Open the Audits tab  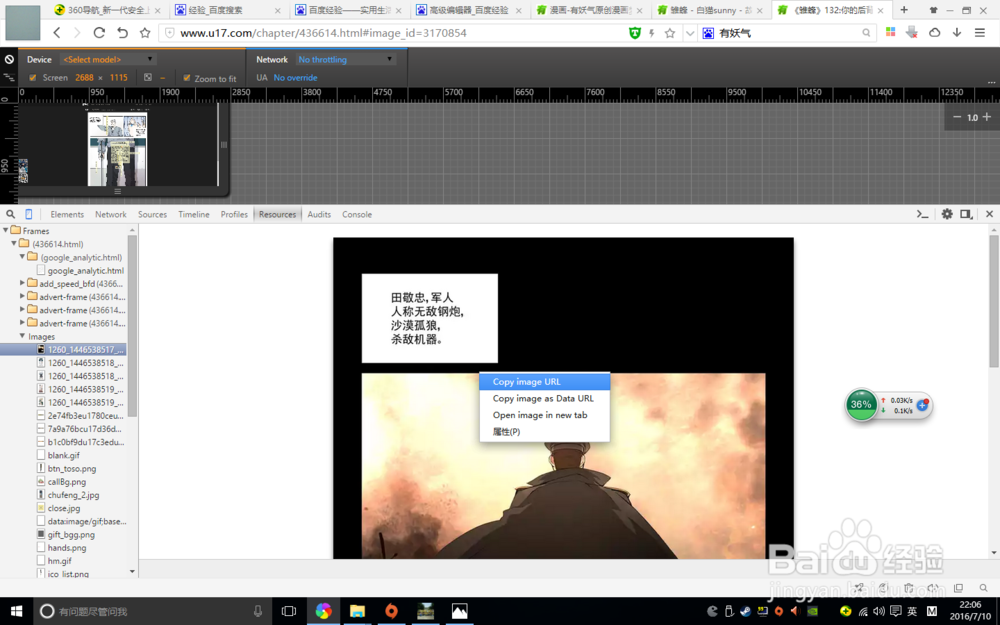[319, 214]
